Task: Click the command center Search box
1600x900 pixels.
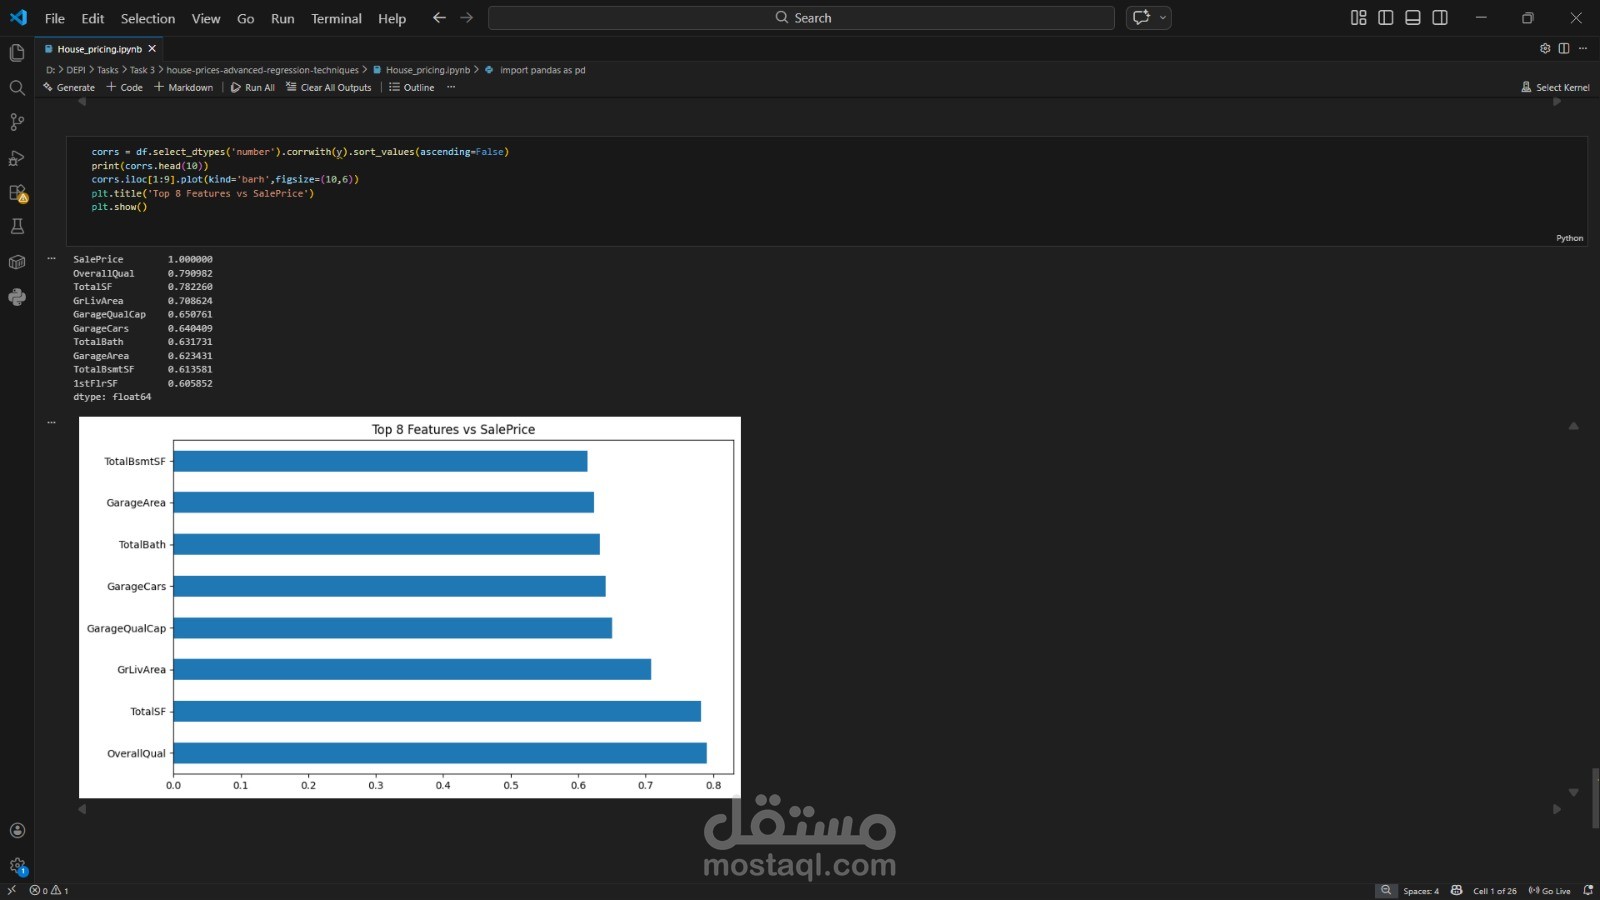Action: [801, 18]
